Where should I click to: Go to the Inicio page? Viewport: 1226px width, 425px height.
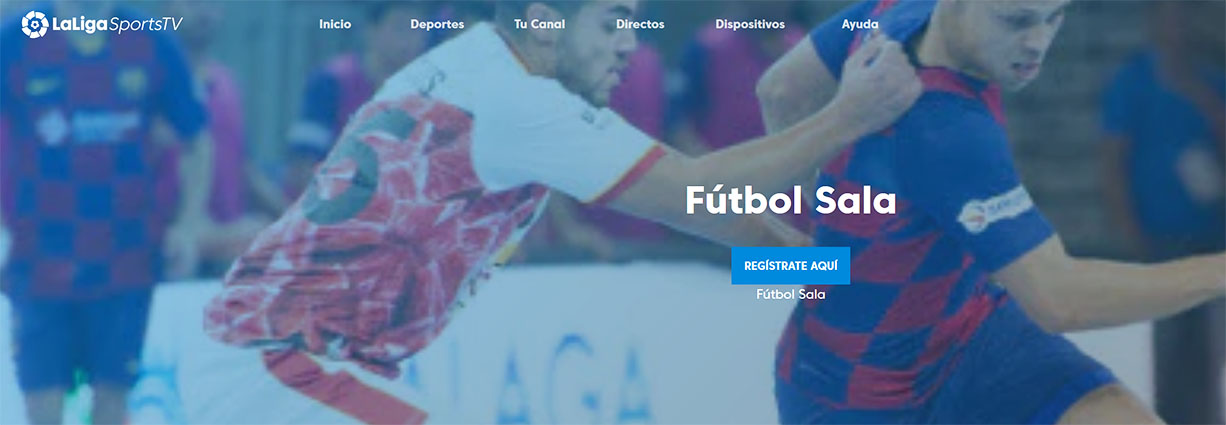click(x=335, y=24)
